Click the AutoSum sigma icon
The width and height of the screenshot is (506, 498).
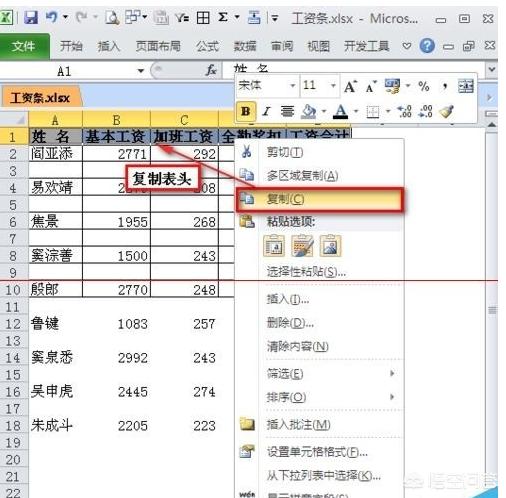223,17
